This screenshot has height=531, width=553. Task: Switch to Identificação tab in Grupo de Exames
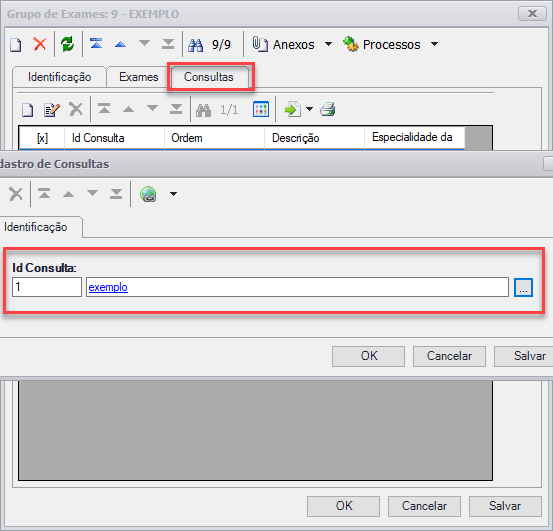59,77
